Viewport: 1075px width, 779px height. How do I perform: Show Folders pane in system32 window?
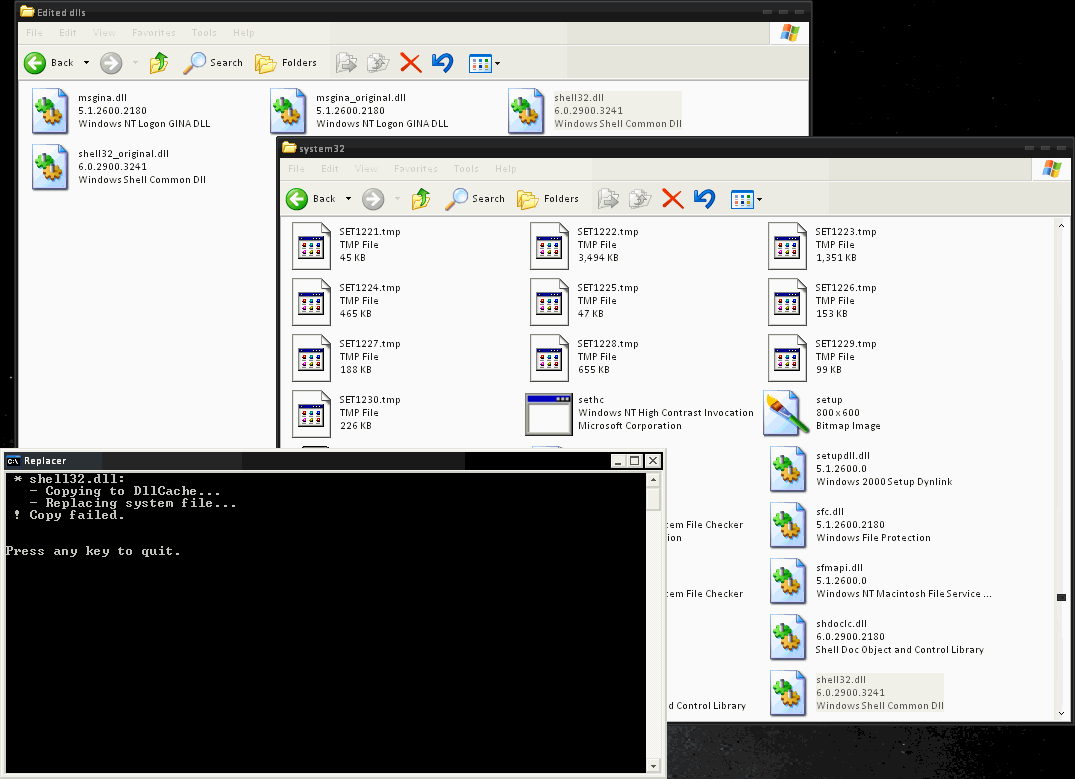point(548,199)
